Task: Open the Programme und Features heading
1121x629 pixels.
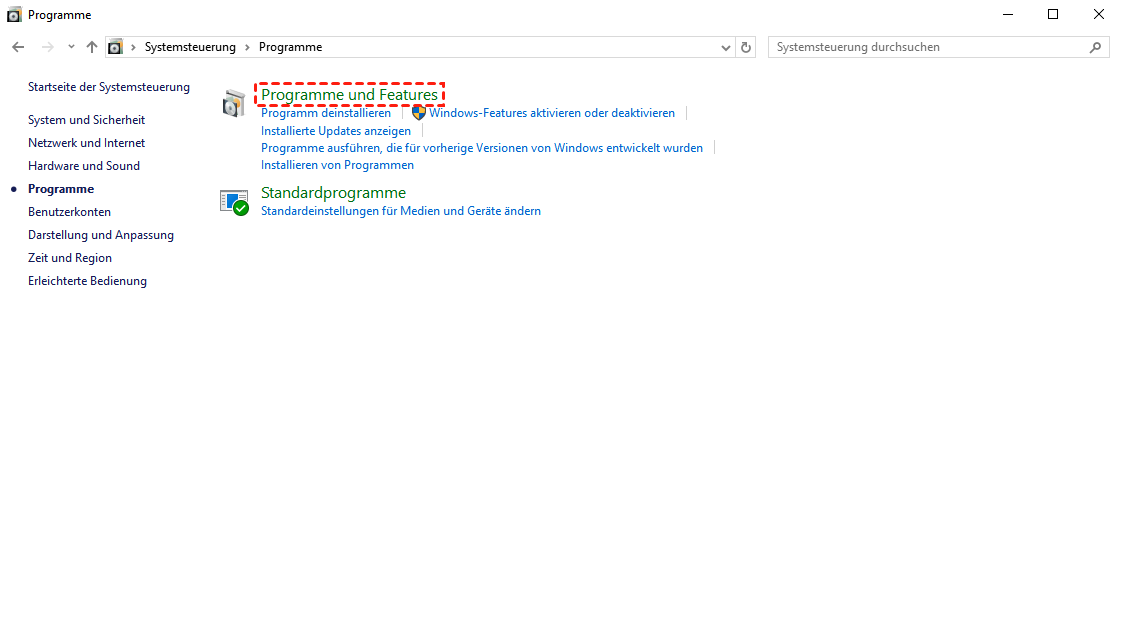Action: click(350, 94)
